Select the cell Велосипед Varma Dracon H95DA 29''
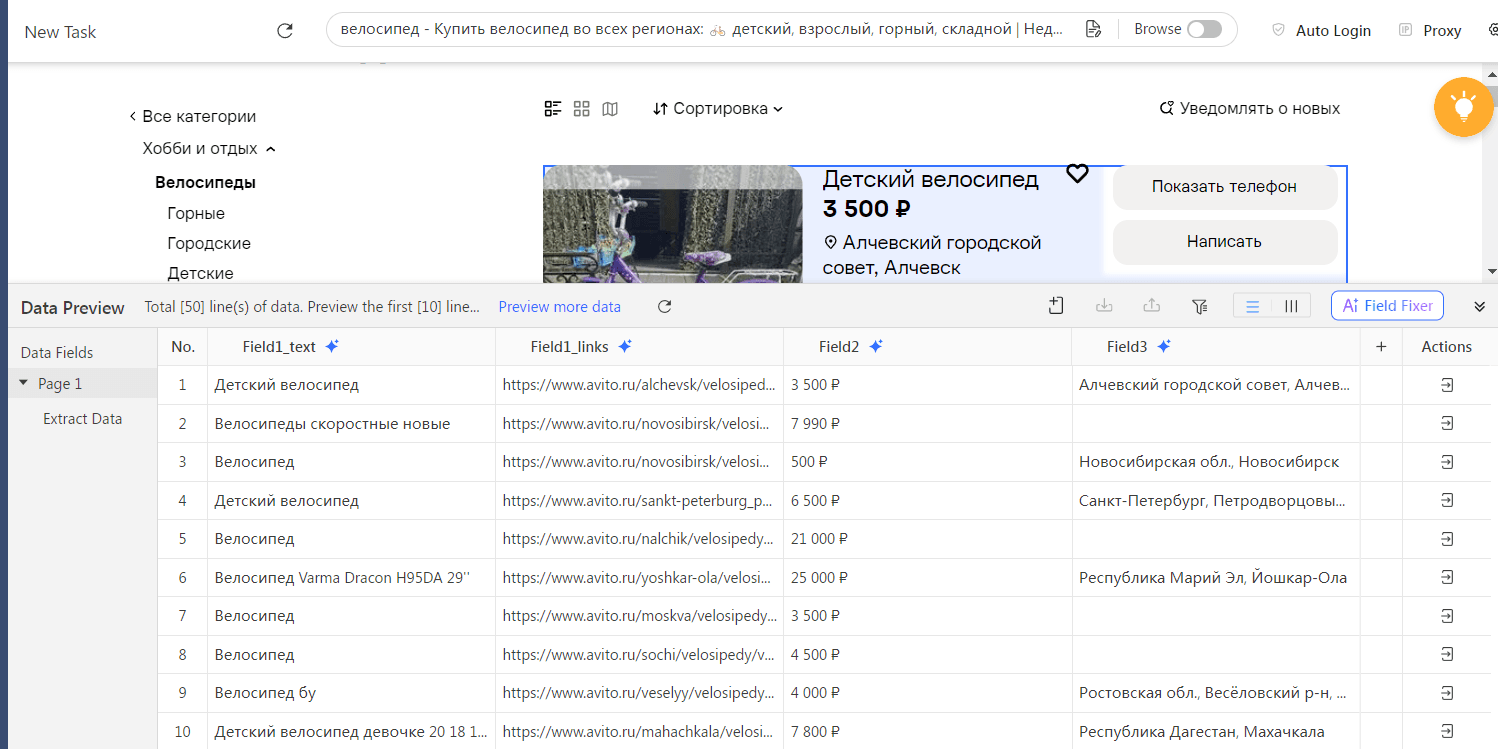The width and height of the screenshot is (1498, 749). 351,578
